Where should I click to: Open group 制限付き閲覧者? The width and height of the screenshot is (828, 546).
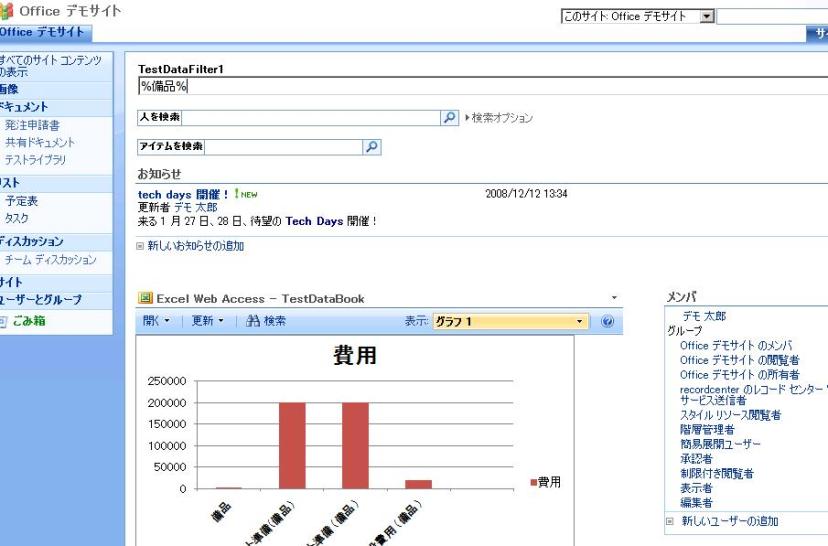[717, 474]
